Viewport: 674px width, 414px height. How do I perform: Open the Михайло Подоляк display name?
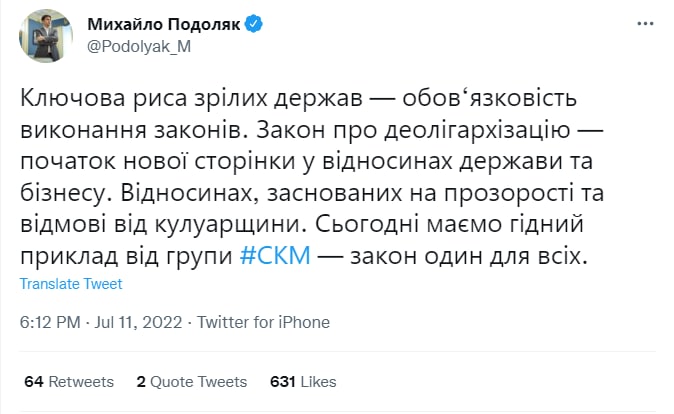click(x=163, y=22)
